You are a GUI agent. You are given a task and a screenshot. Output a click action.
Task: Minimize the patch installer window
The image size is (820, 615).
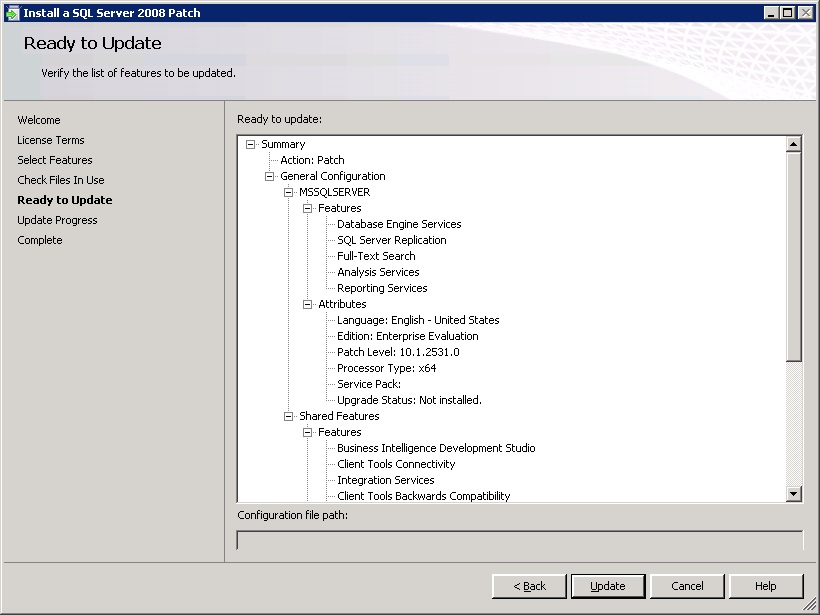tap(771, 13)
